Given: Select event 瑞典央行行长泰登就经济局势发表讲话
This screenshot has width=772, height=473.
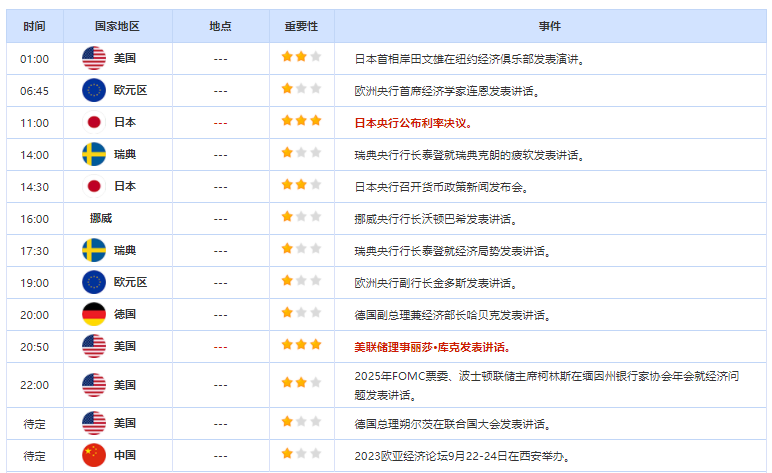Looking at the screenshot, I should click(x=453, y=251).
